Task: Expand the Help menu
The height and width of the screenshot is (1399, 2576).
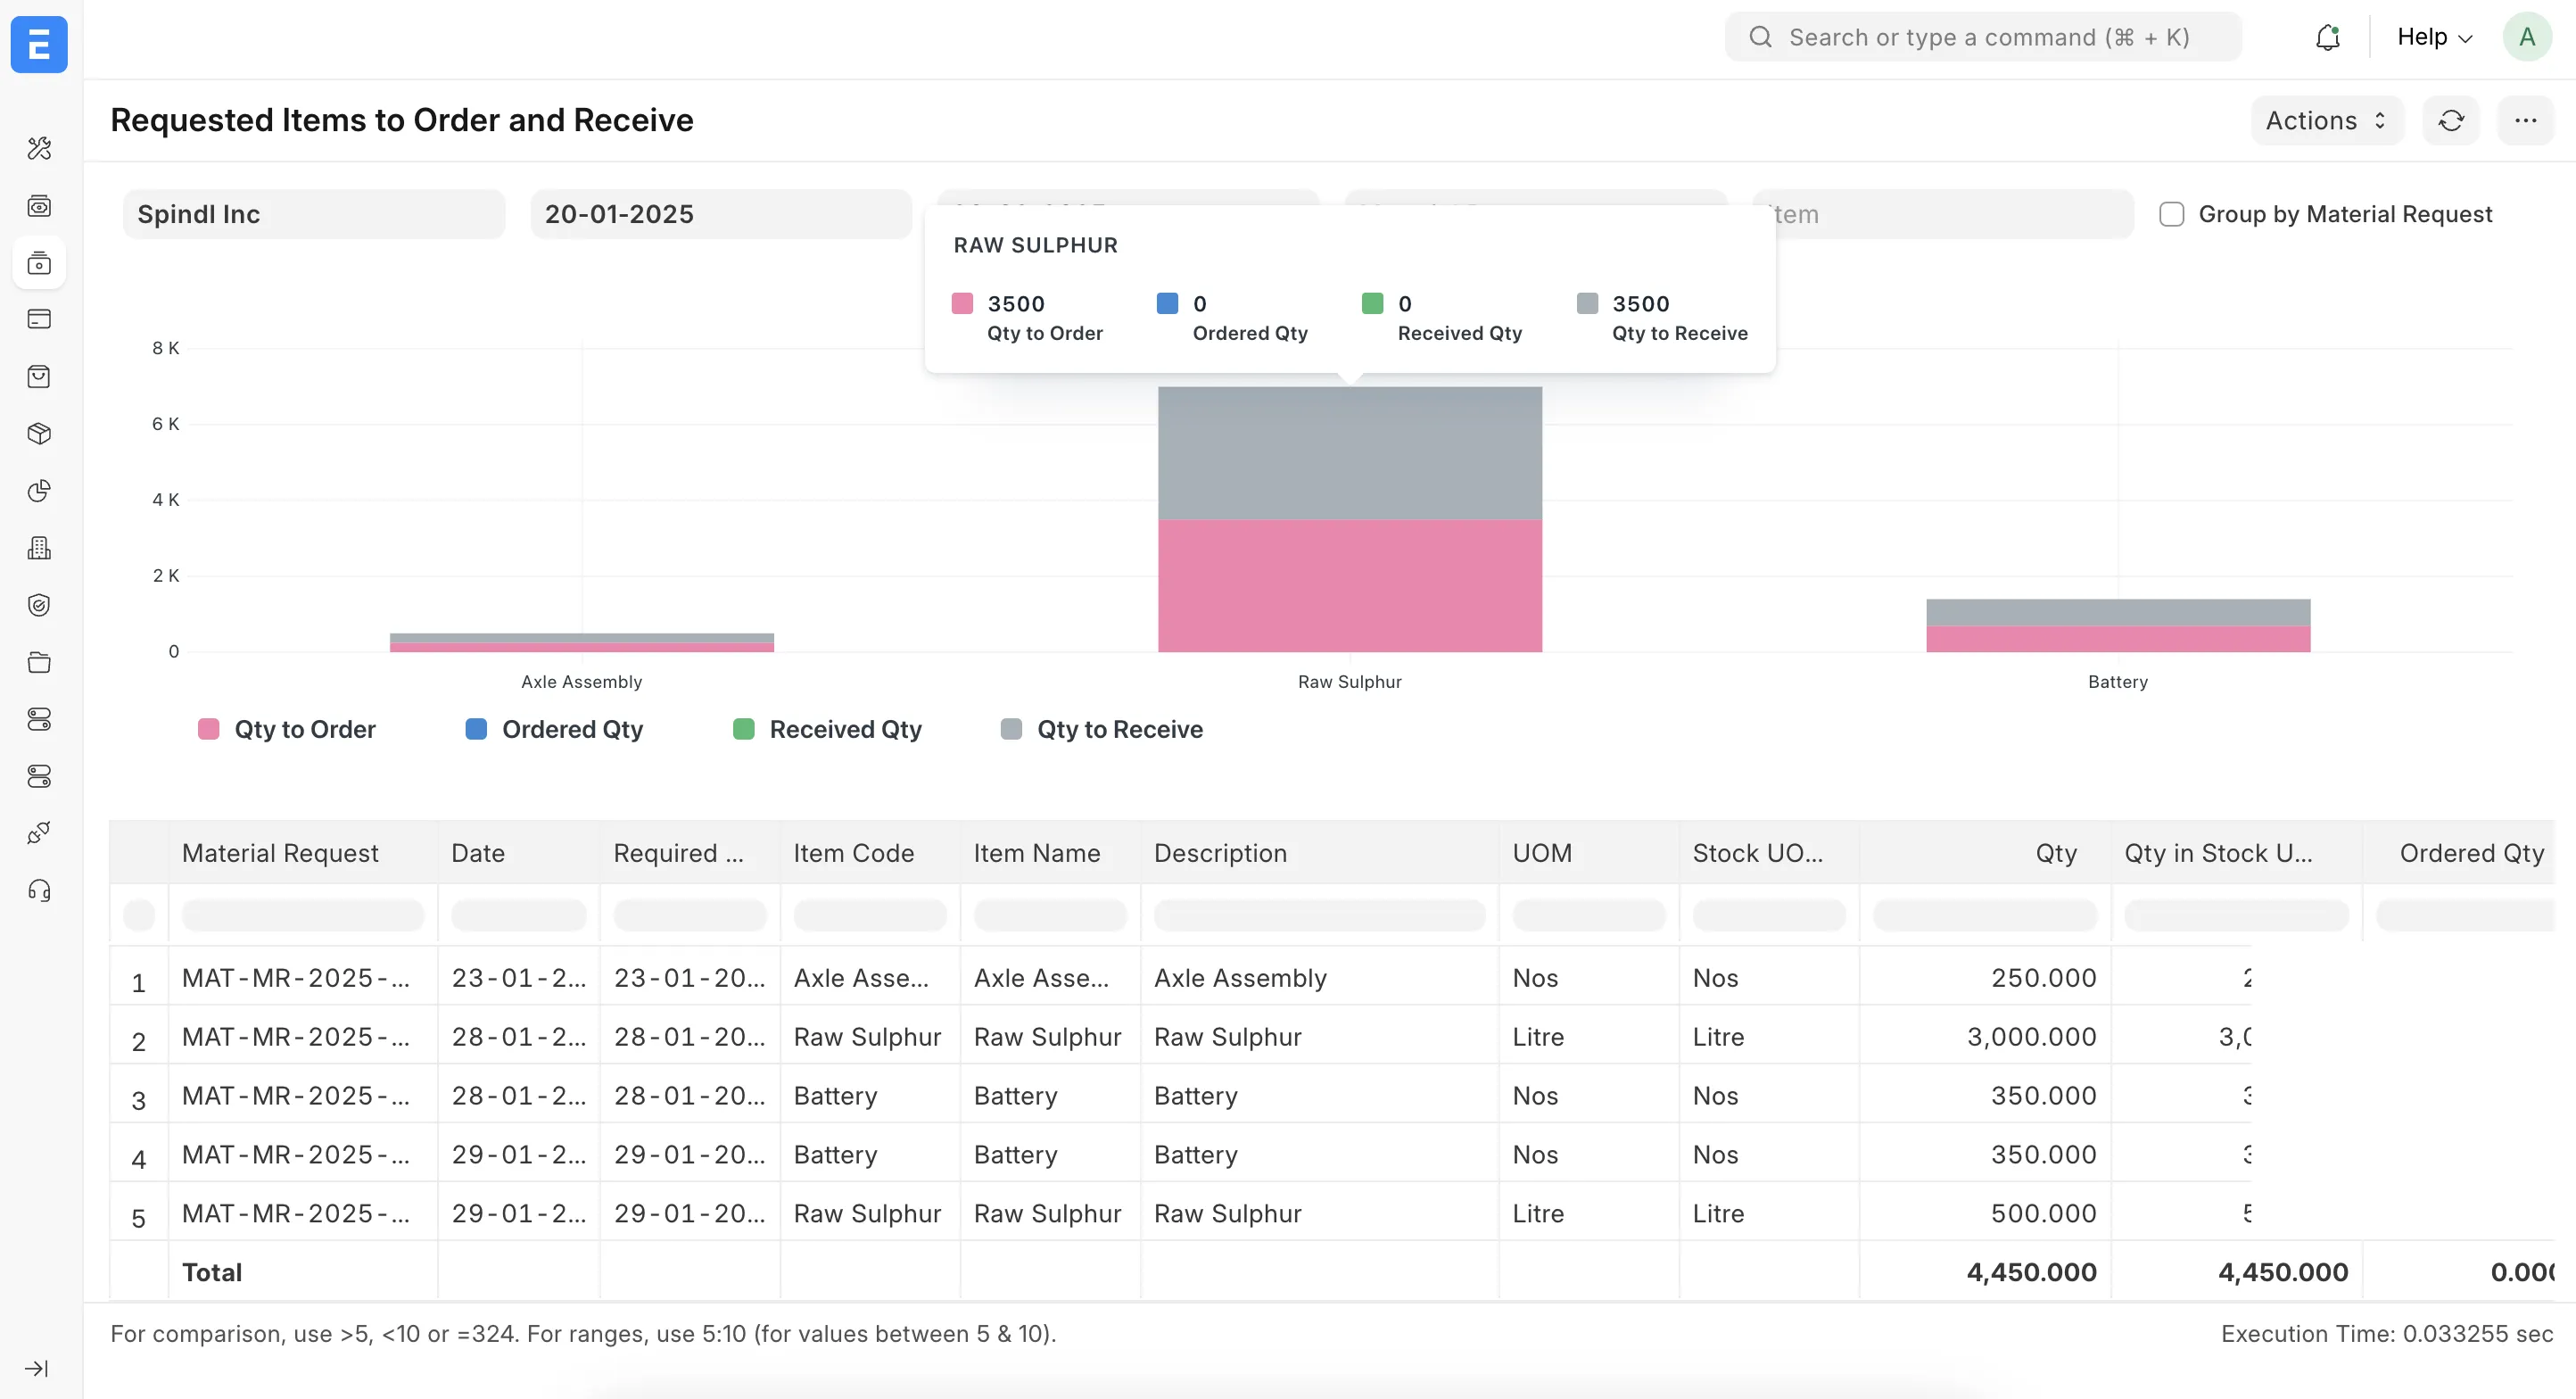Action: pyautogui.click(x=2433, y=38)
